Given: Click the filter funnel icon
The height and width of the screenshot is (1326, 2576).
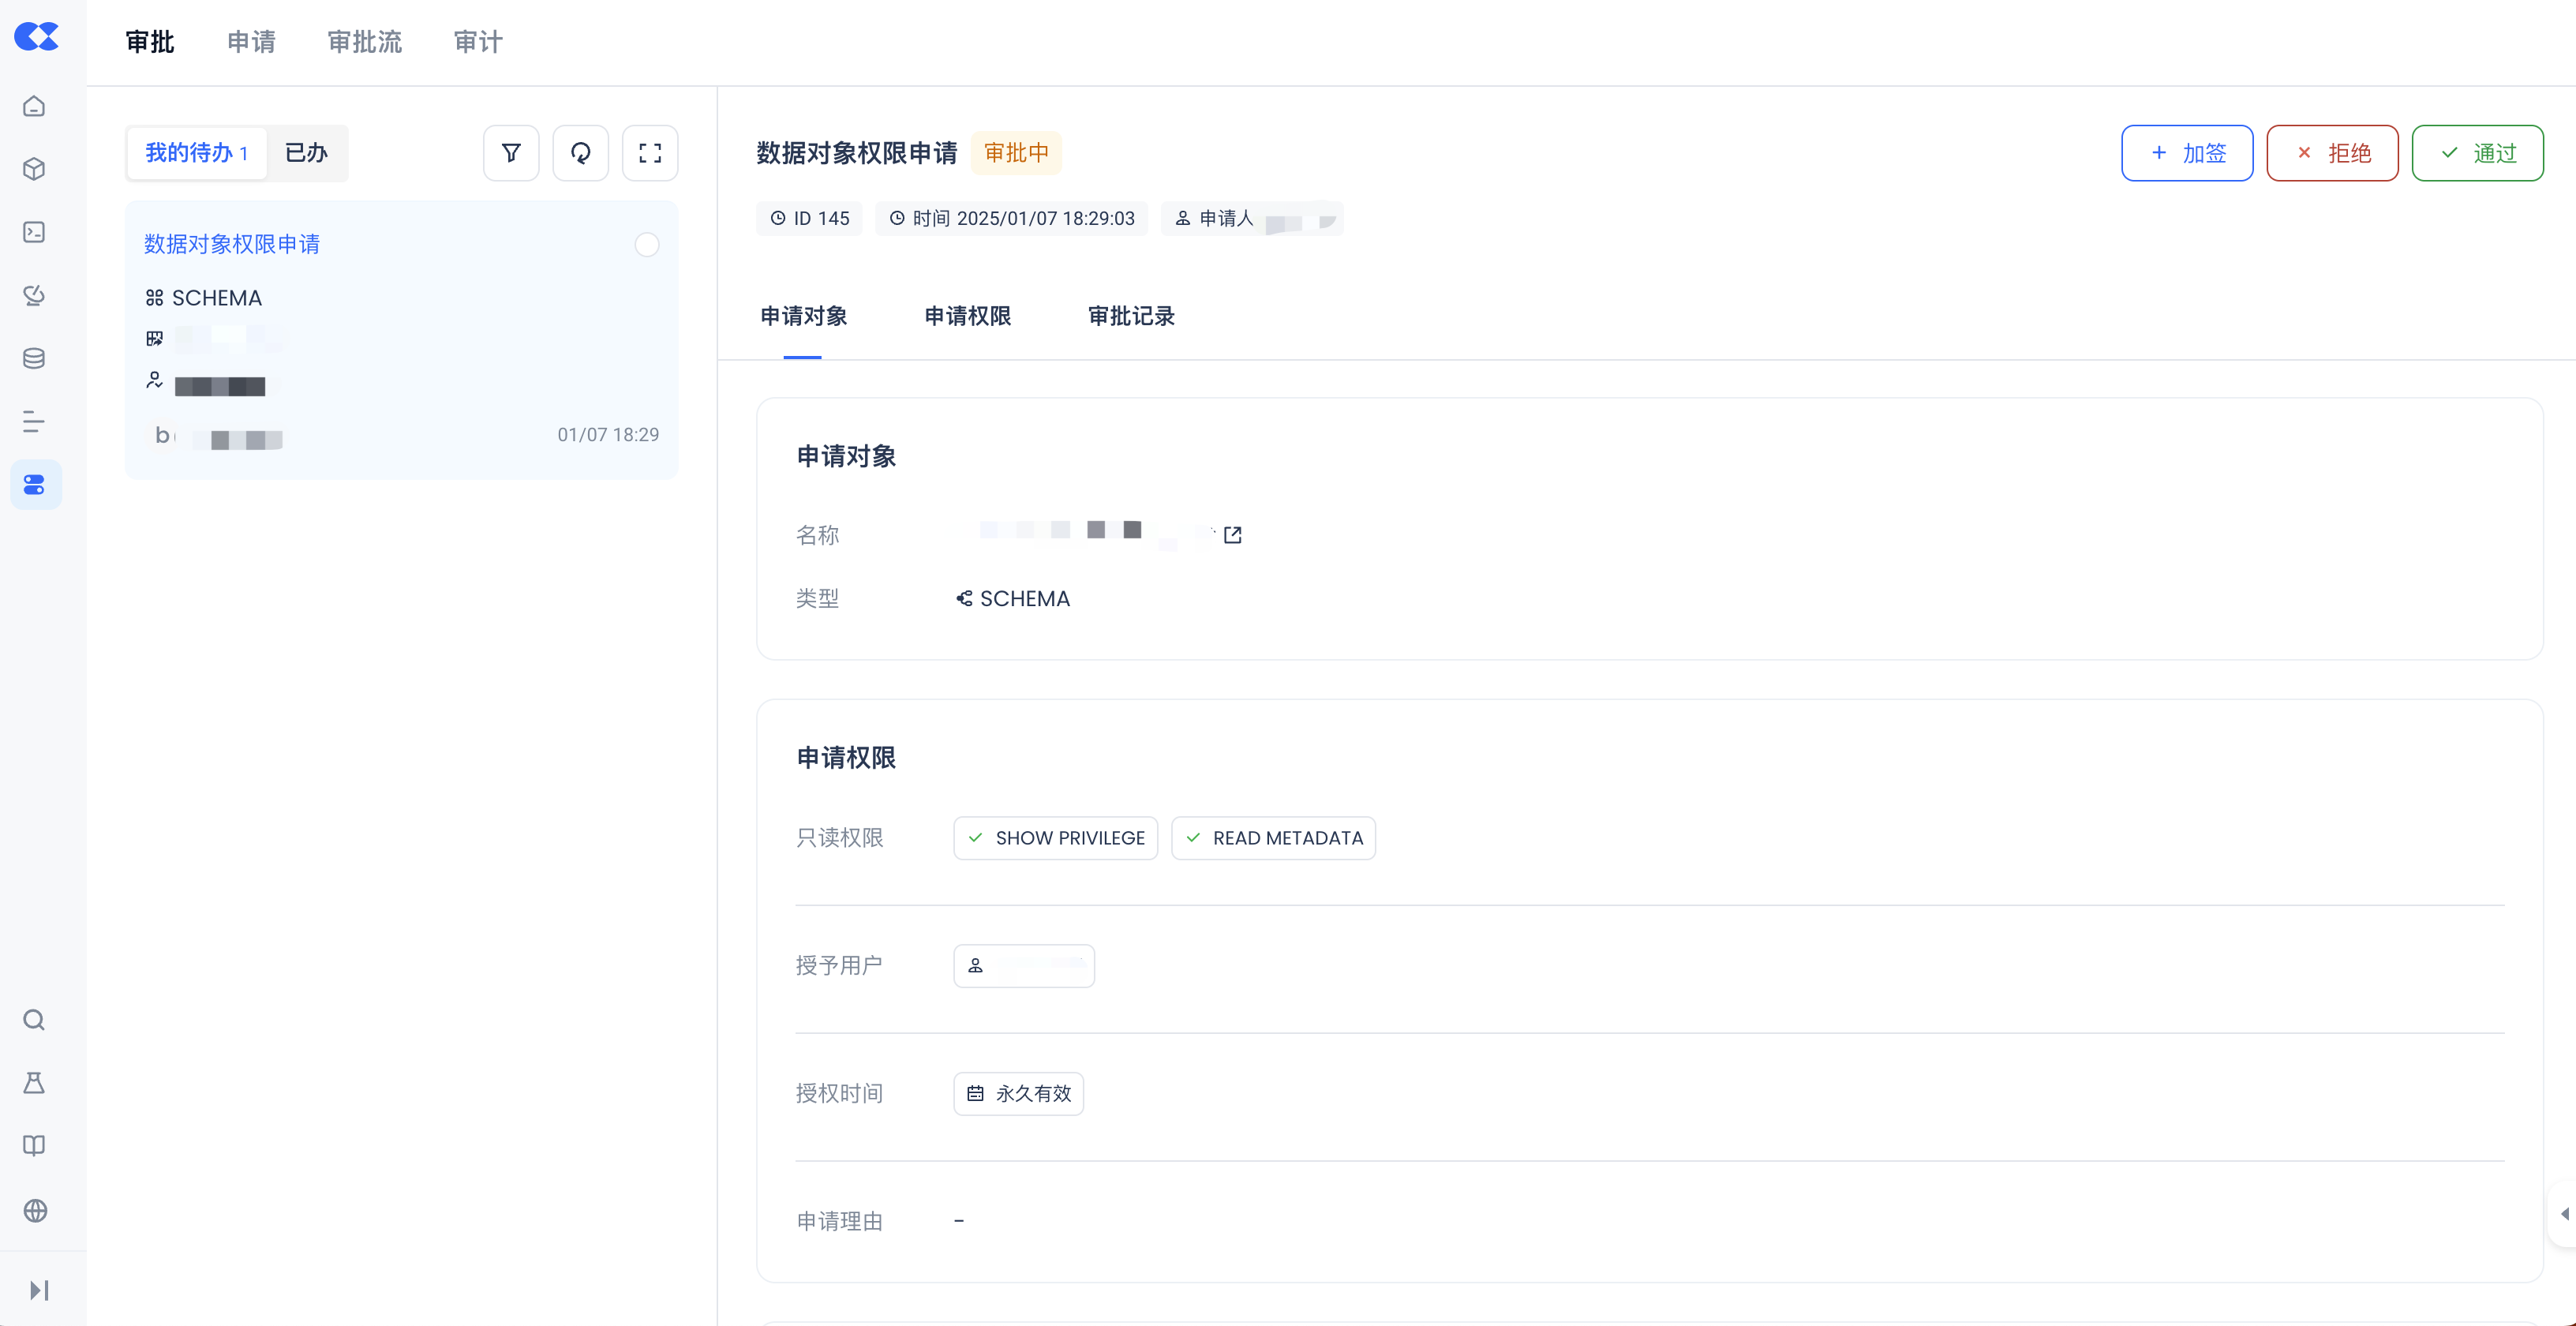Looking at the screenshot, I should tap(511, 153).
